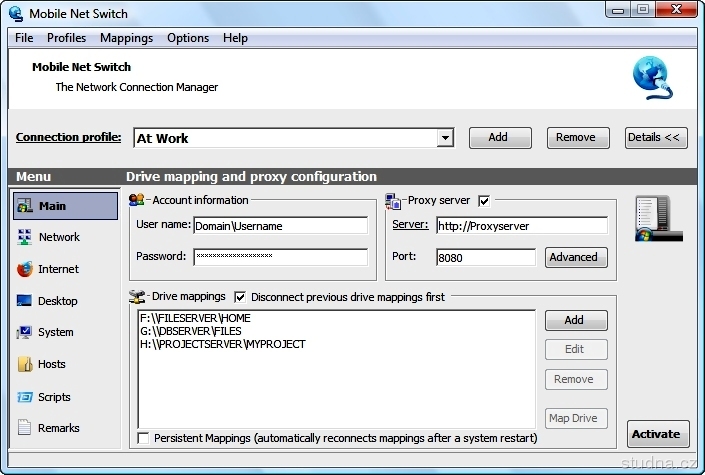705x475 pixels.
Task: Activate the At Work profile
Action: click(658, 434)
